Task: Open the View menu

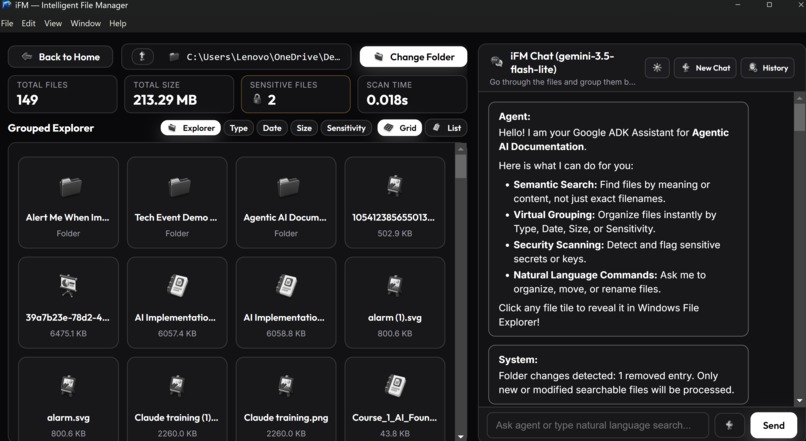Action: click(x=53, y=23)
